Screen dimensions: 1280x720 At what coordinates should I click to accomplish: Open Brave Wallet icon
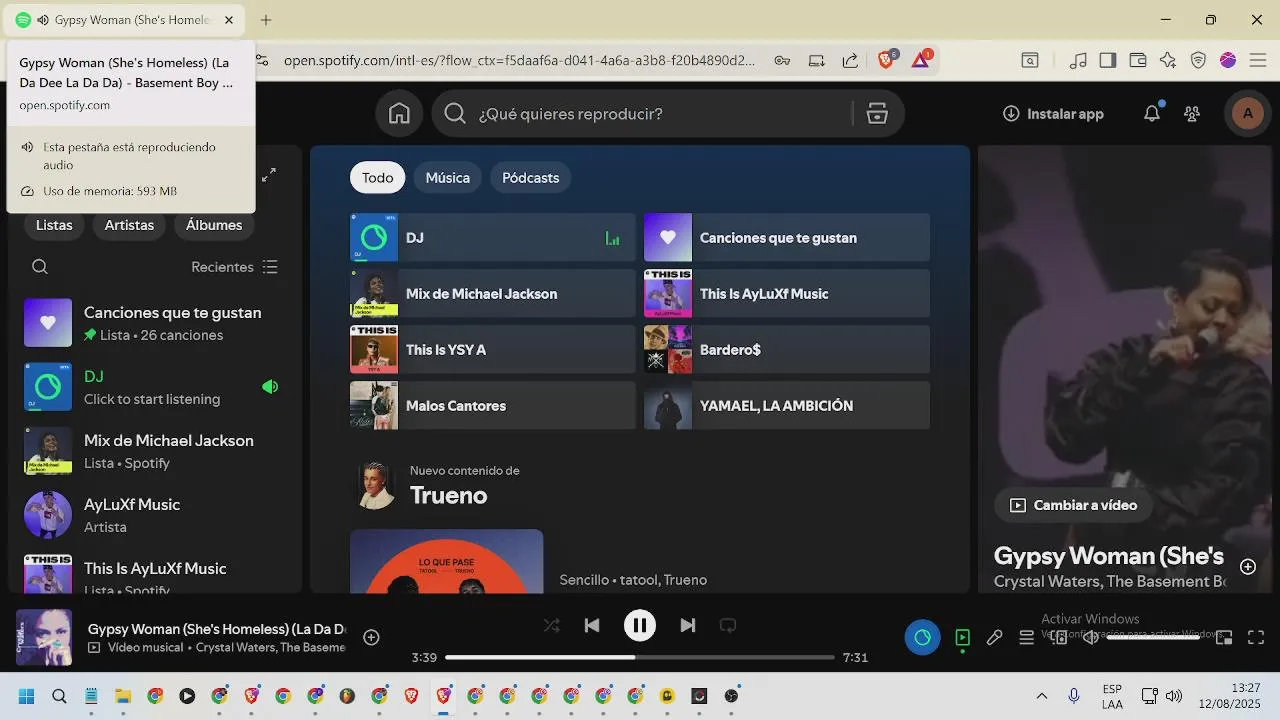click(x=1138, y=60)
